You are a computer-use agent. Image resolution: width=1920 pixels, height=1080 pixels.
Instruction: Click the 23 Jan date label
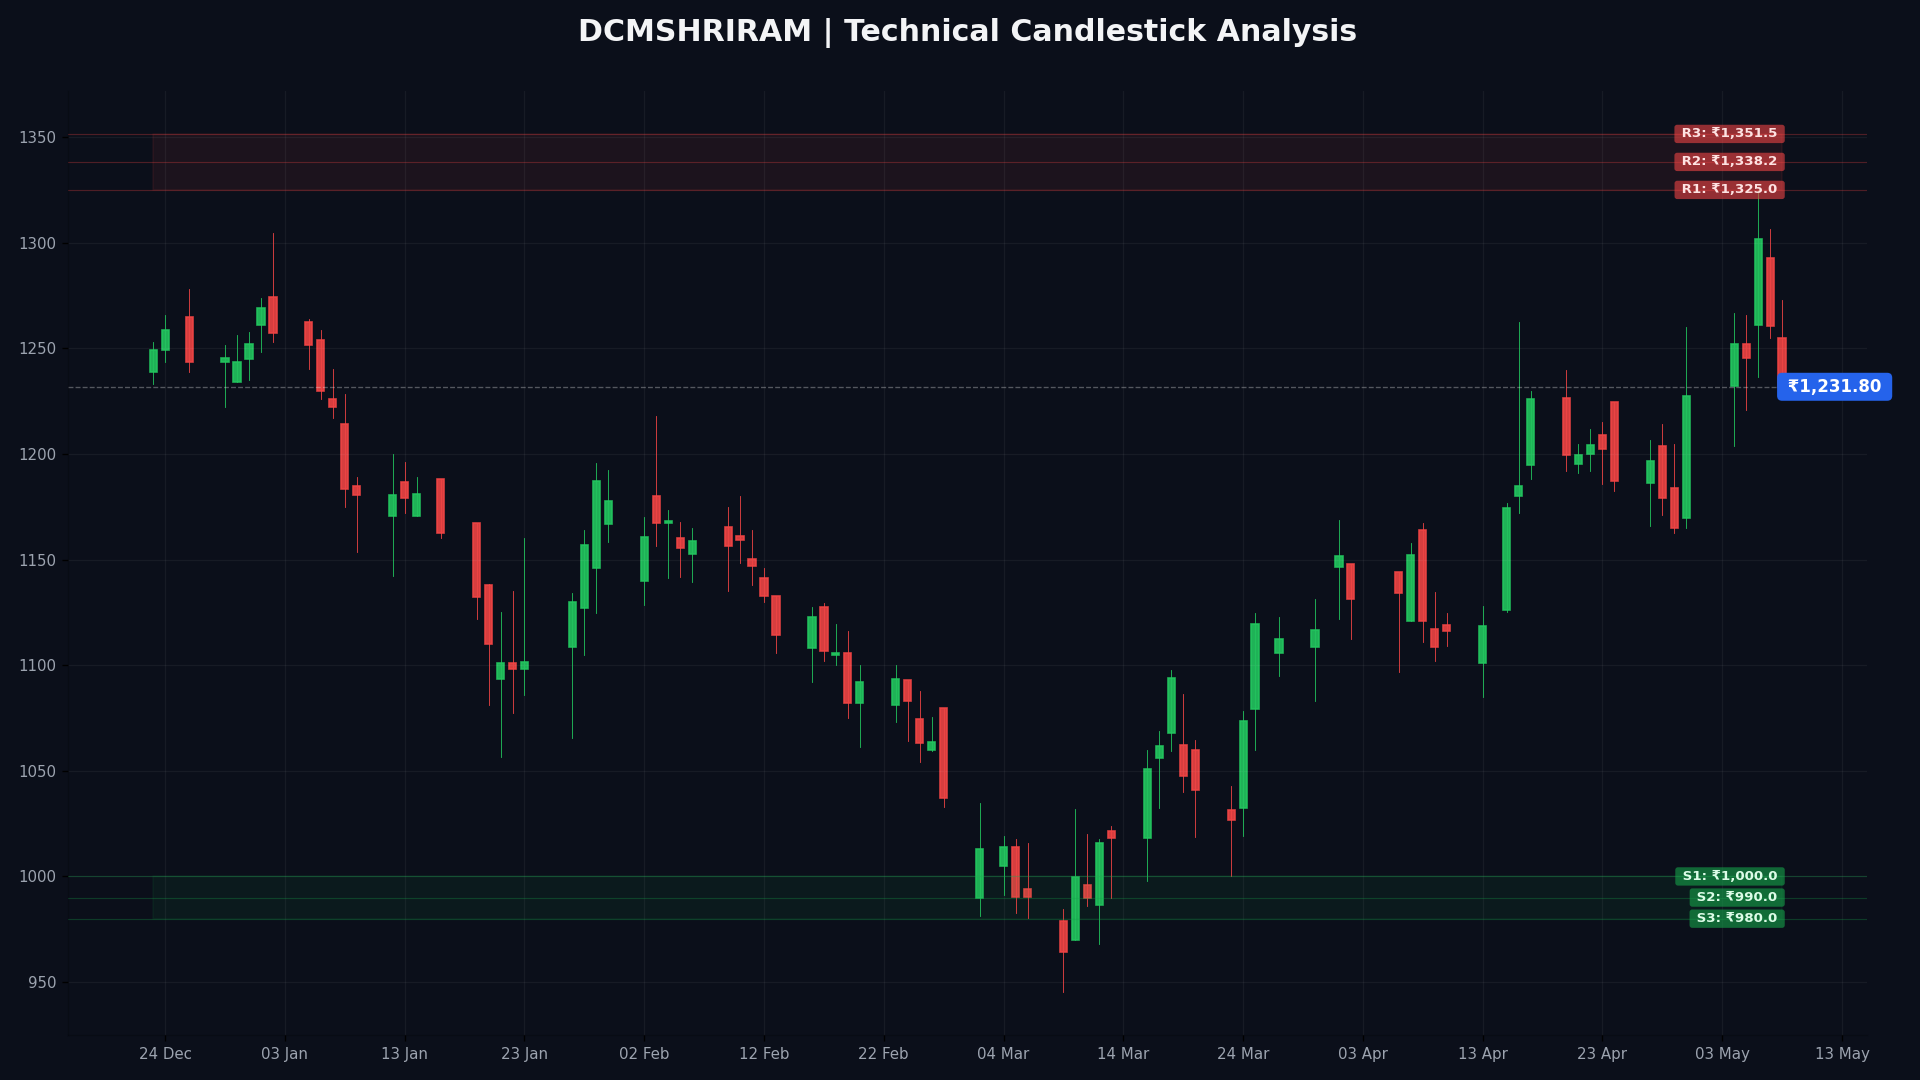(524, 1054)
